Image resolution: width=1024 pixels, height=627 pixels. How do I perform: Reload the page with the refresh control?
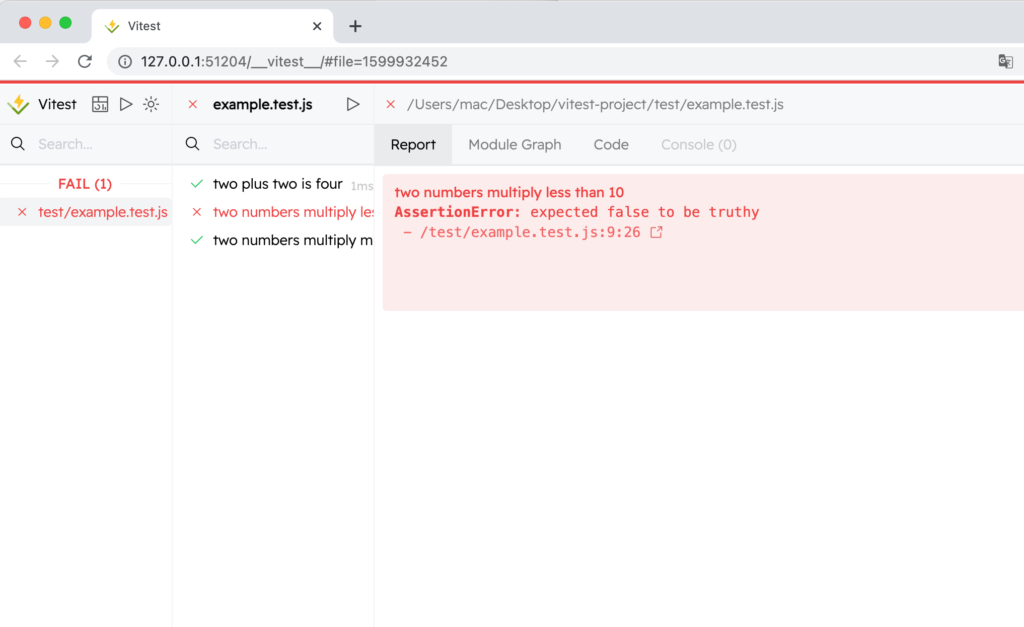(85, 61)
